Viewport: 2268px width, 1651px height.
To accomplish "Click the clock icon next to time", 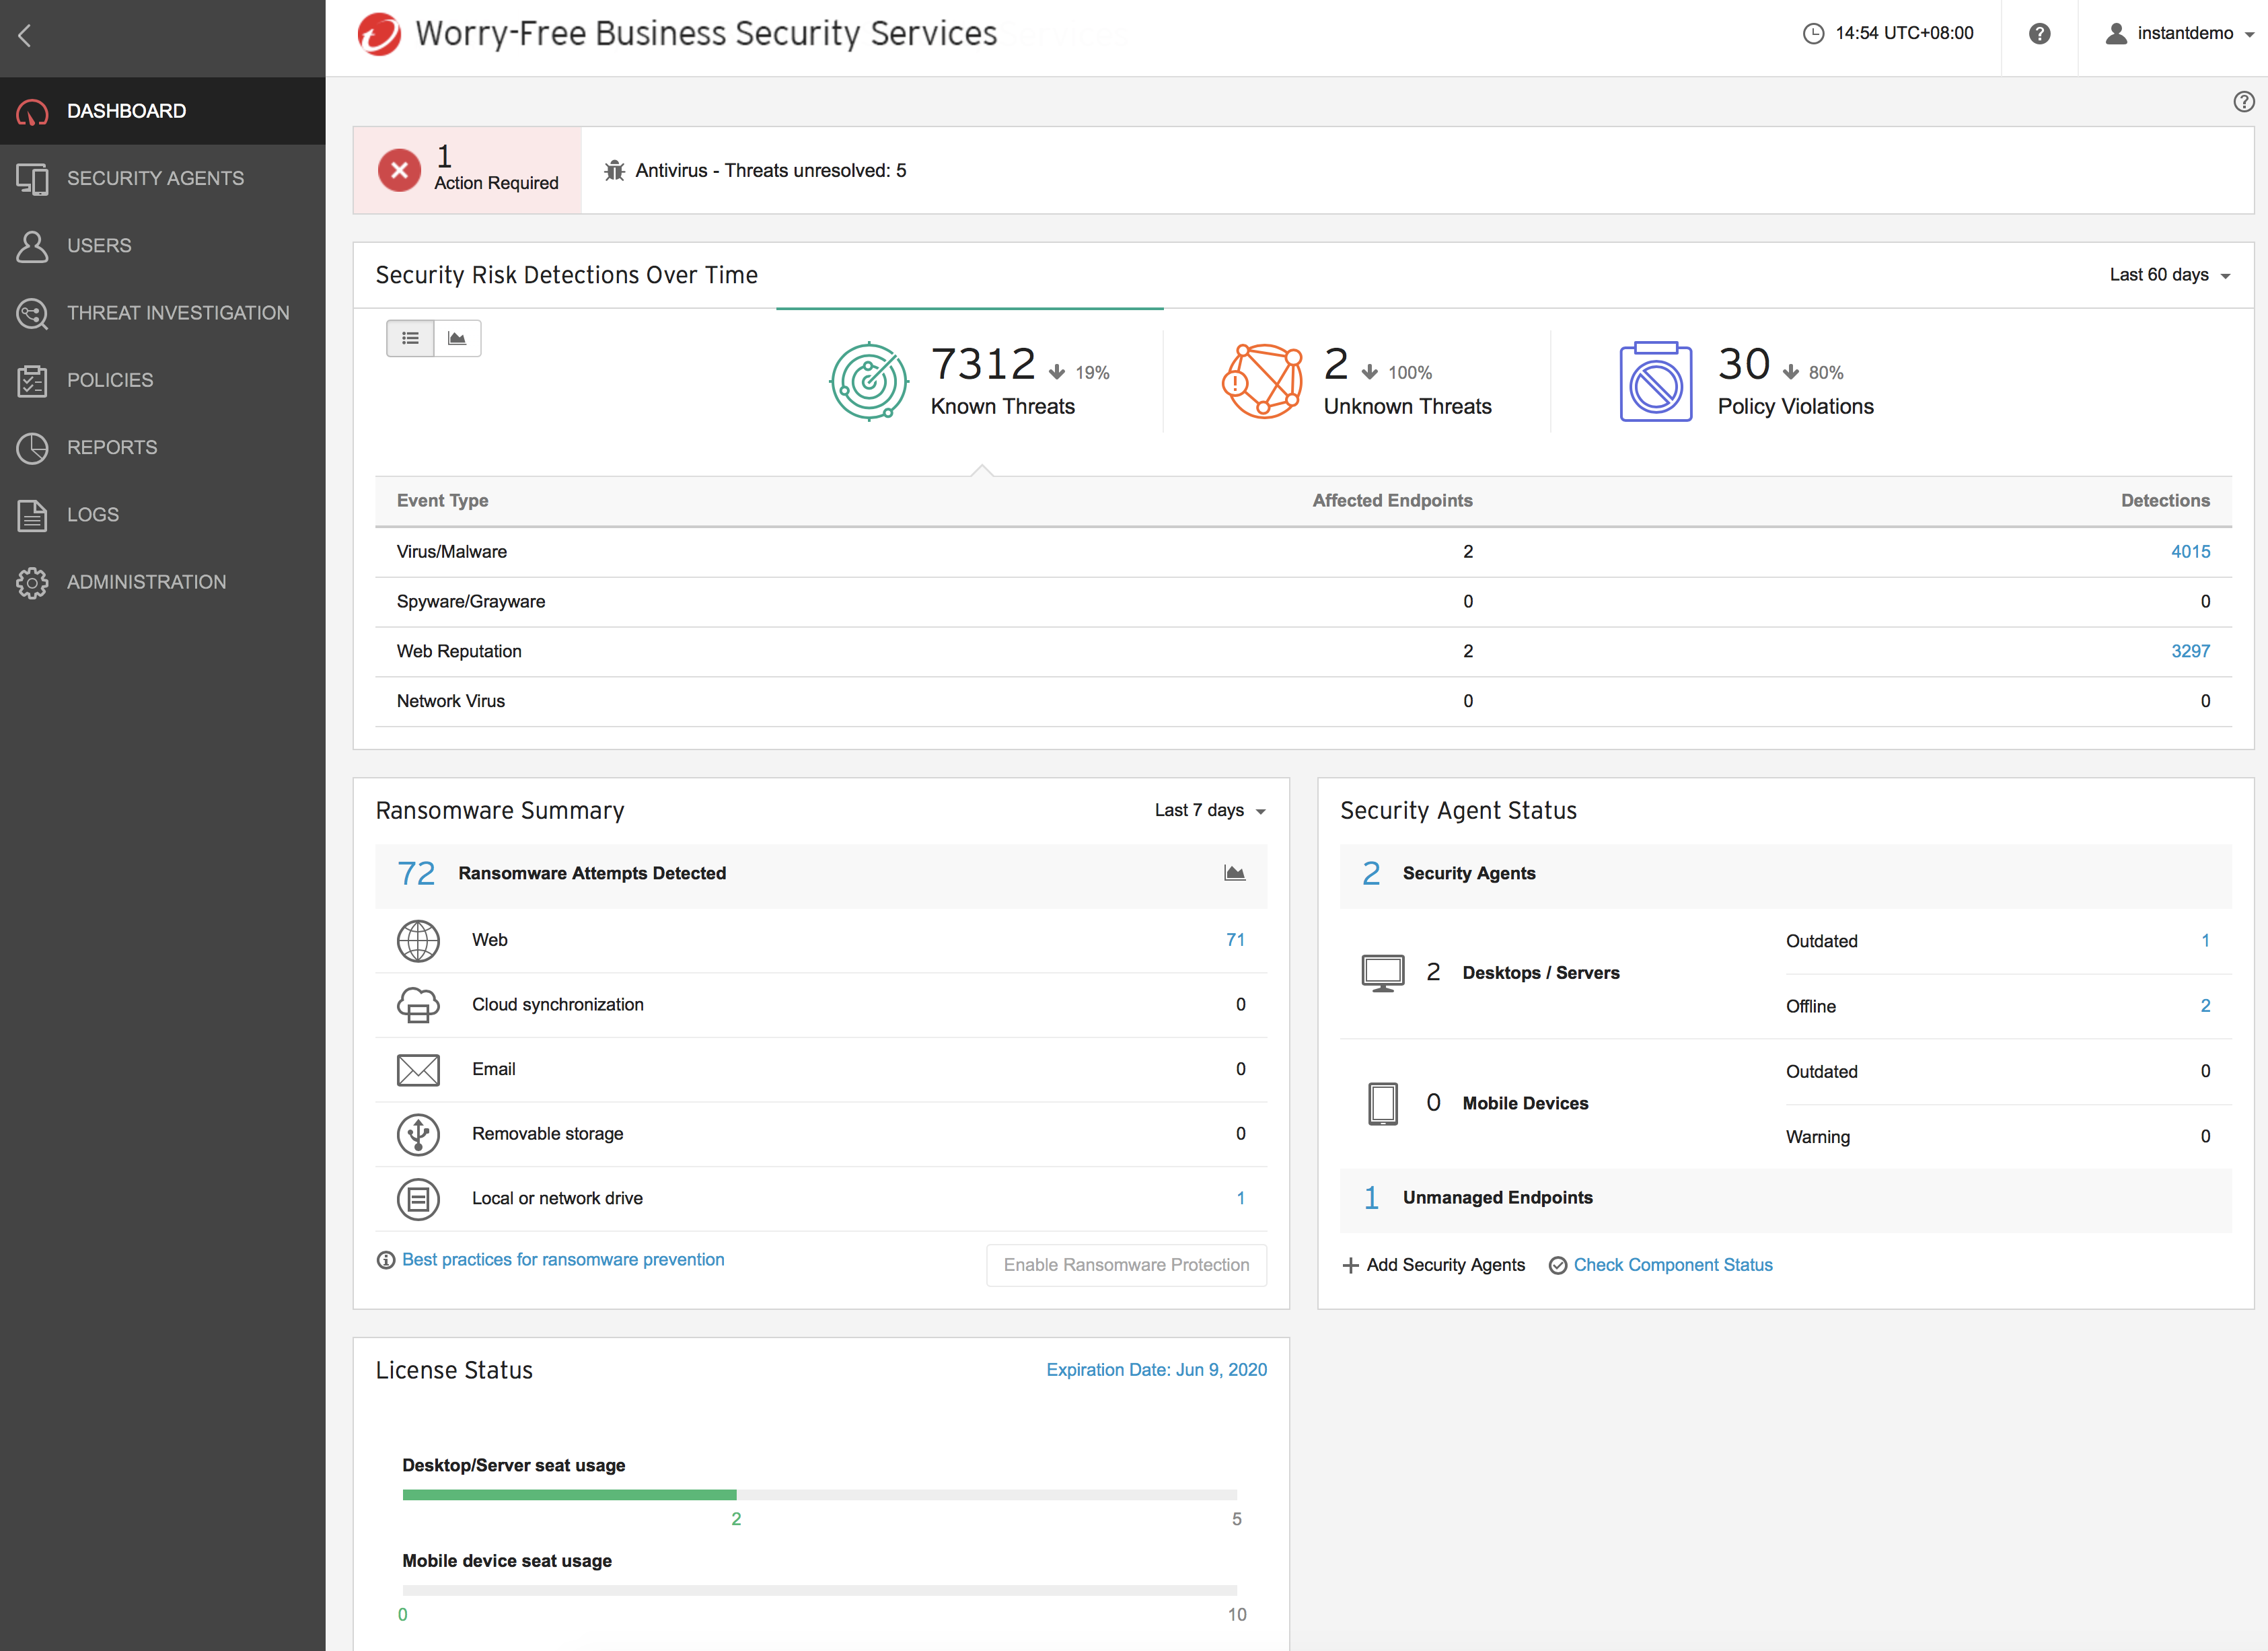I will (x=1813, y=33).
